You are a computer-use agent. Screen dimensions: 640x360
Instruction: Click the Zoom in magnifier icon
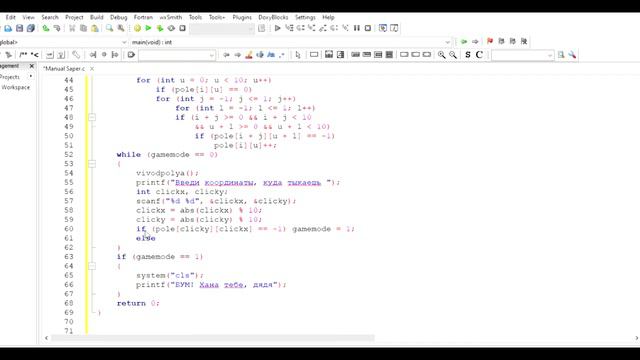(x=441, y=55)
